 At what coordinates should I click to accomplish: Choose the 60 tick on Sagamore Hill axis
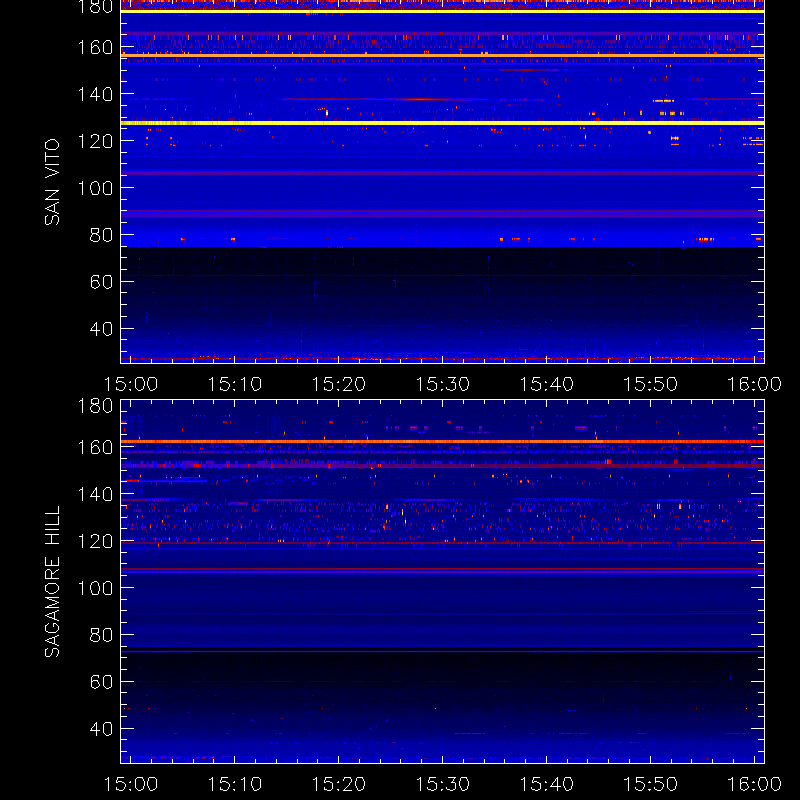(102, 682)
